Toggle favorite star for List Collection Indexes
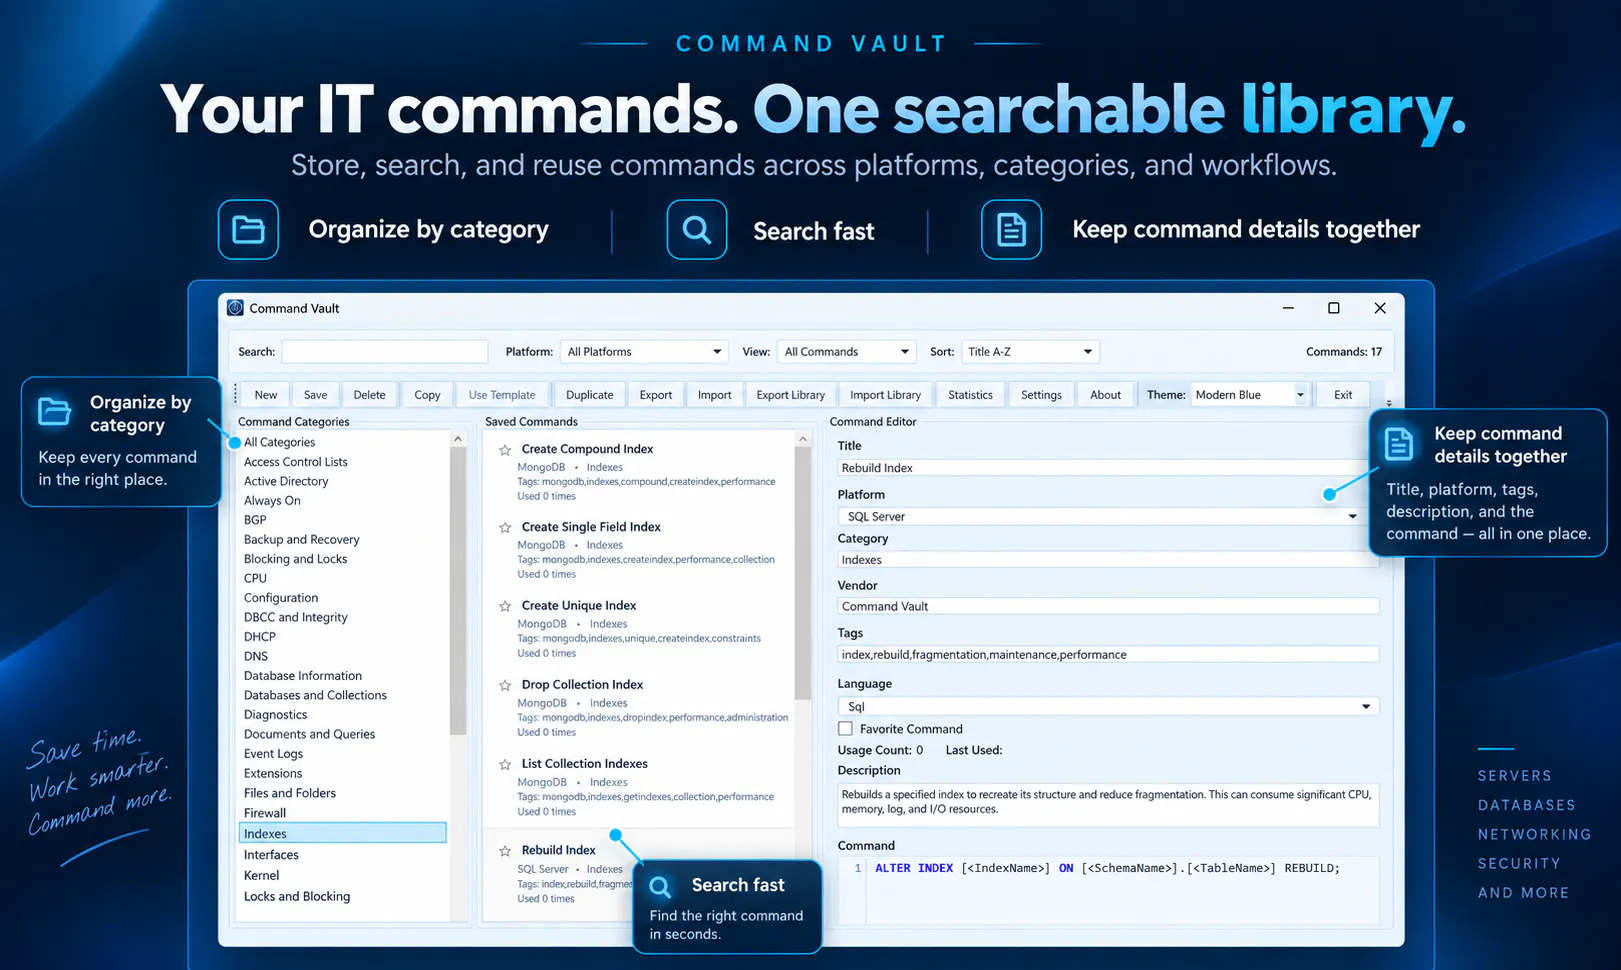Image resolution: width=1621 pixels, height=970 pixels. click(x=505, y=765)
